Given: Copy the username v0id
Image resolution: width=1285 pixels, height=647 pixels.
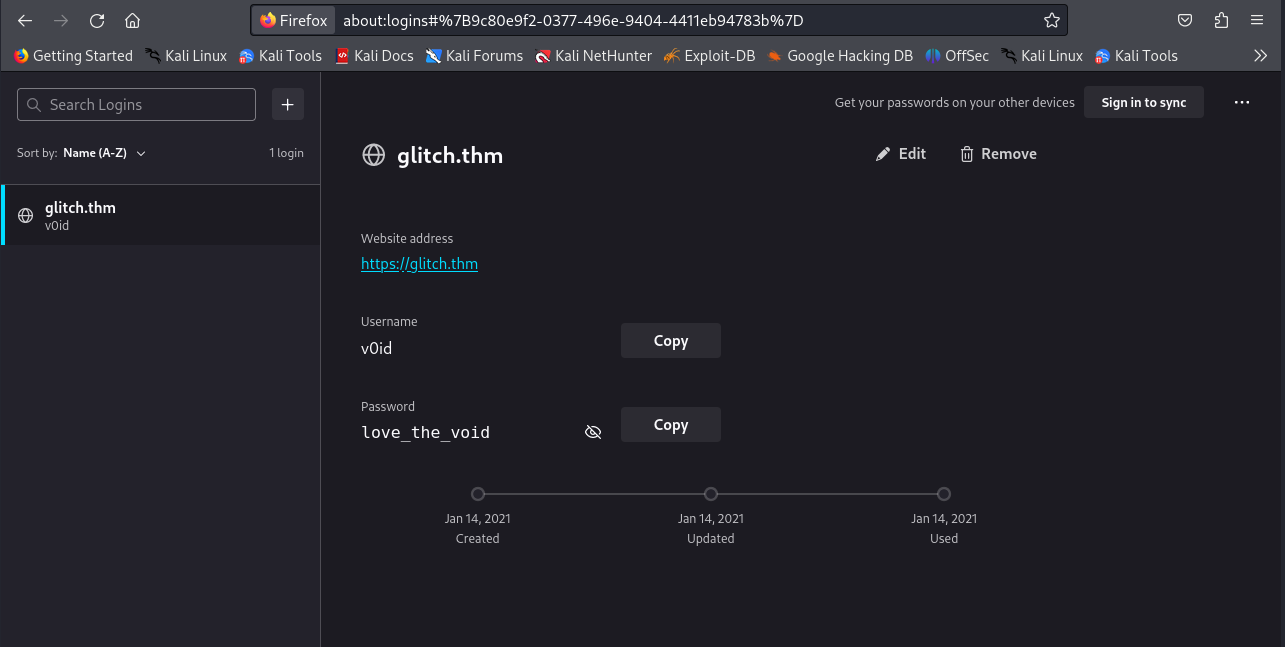Looking at the screenshot, I should click(670, 341).
